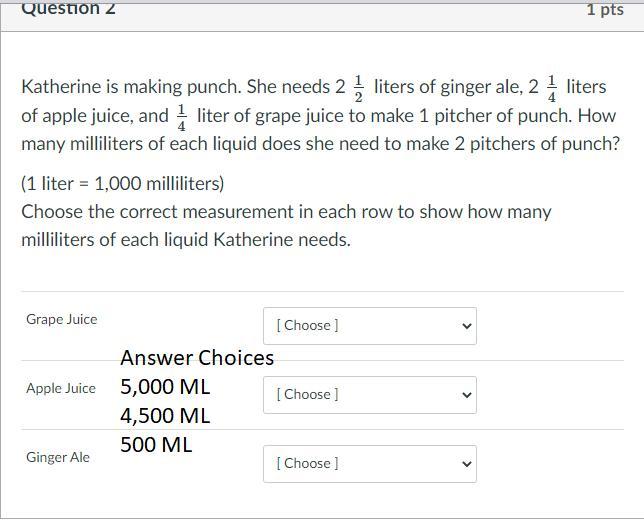The height and width of the screenshot is (521, 644).
Task: Click the 'Choose the correct measurement' instruction line
Action: click(x=286, y=212)
